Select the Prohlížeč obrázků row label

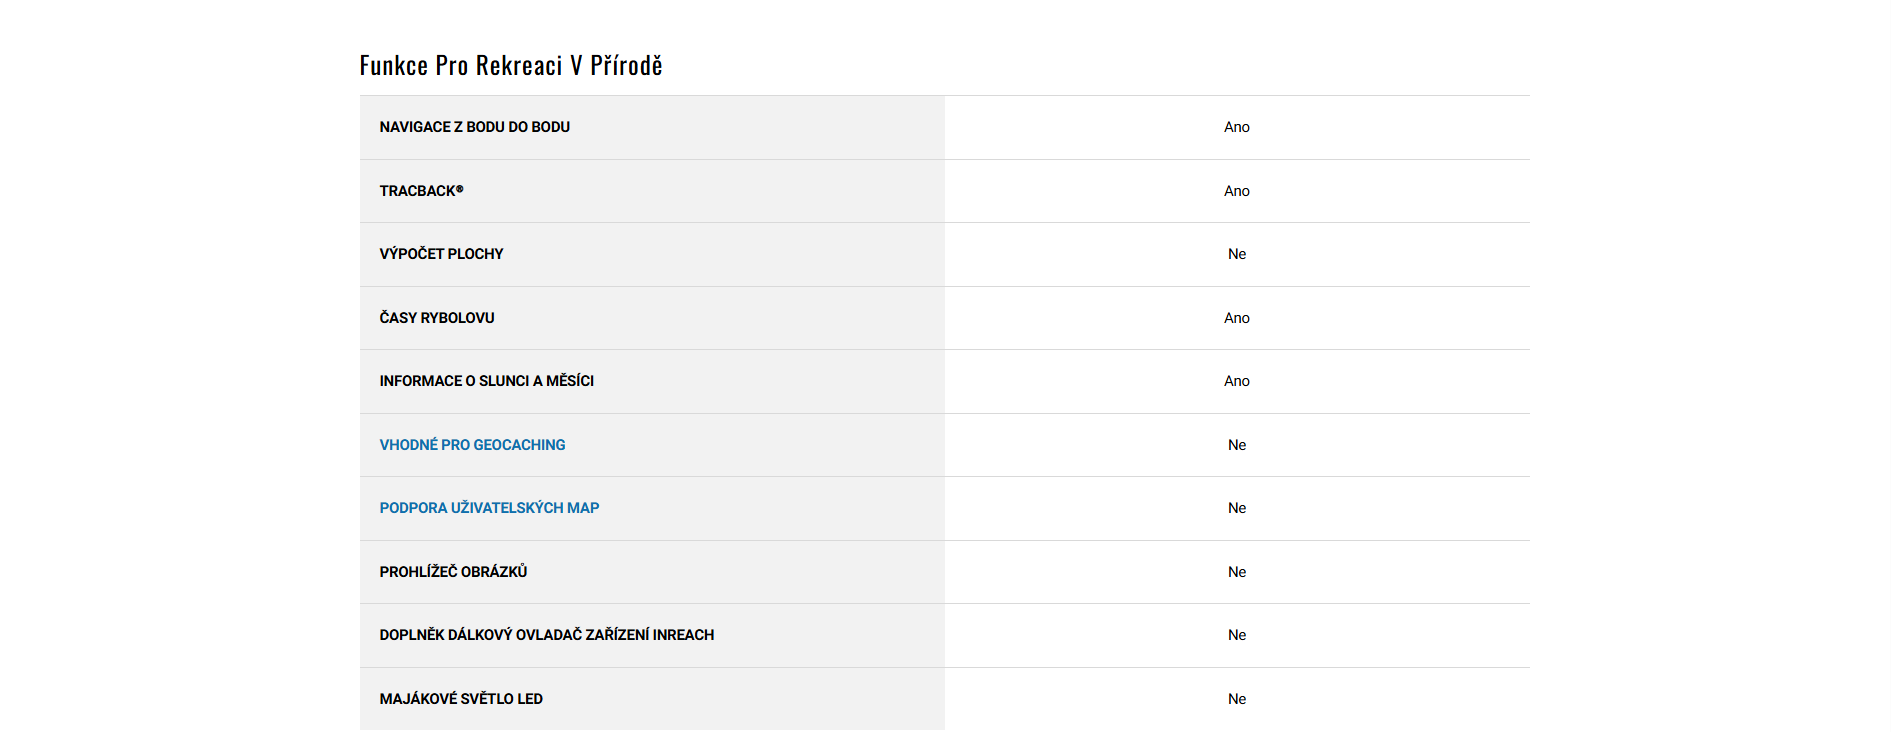[453, 572]
